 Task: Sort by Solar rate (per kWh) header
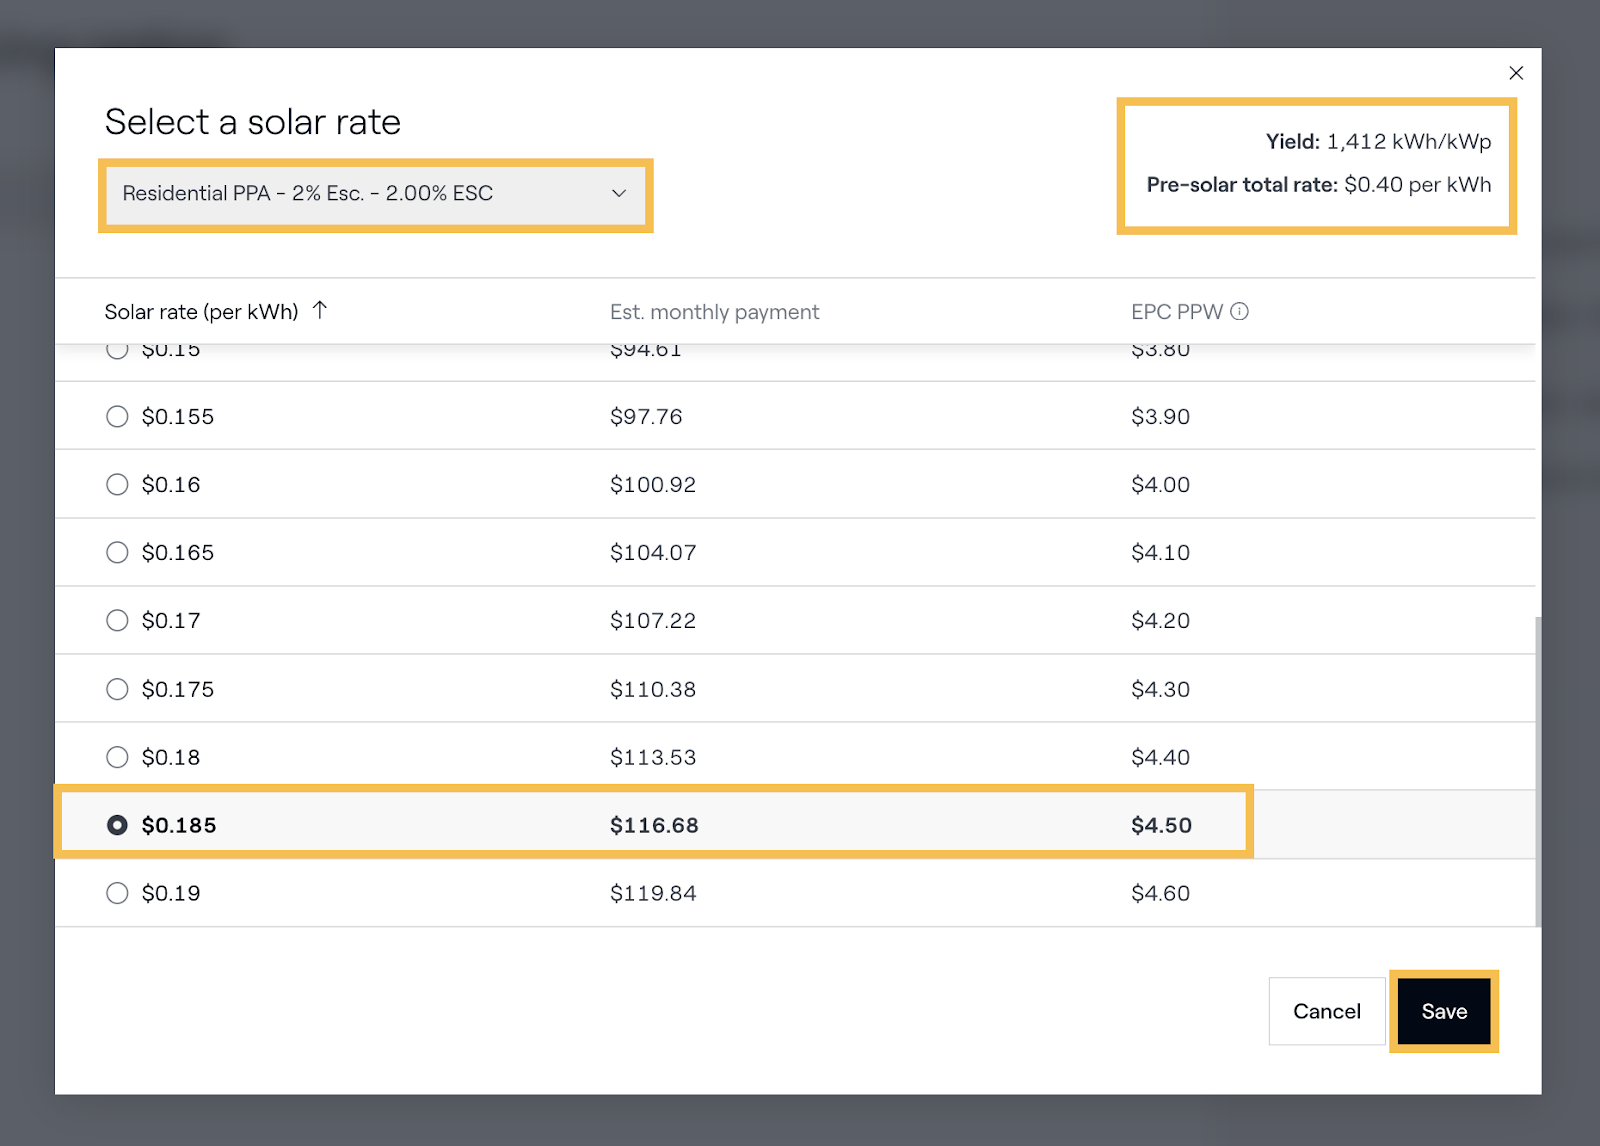pos(201,312)
